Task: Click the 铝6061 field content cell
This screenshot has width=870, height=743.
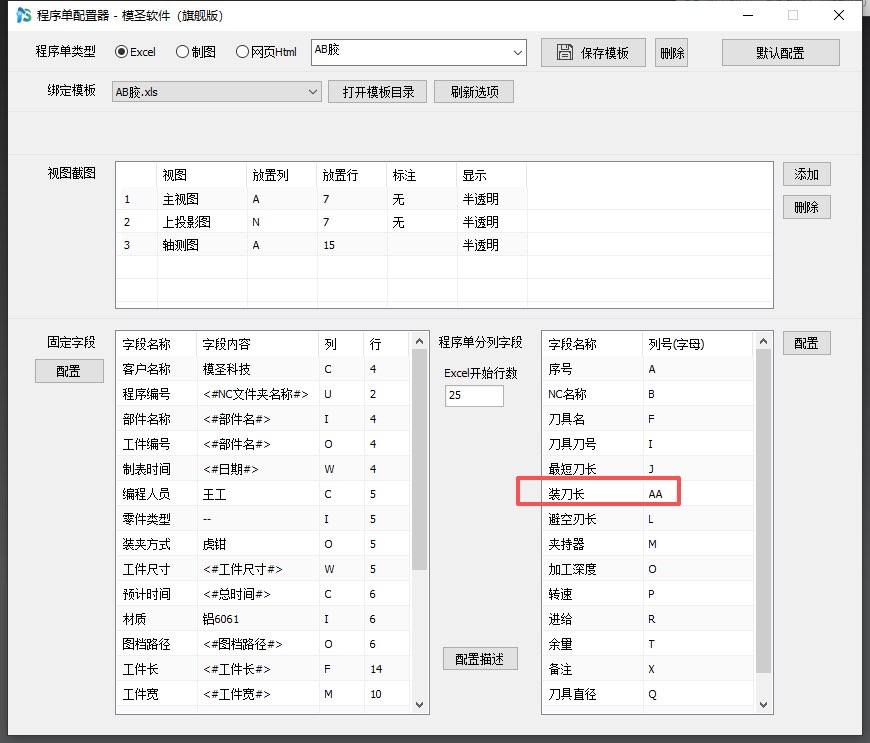Action: (258, 619)
